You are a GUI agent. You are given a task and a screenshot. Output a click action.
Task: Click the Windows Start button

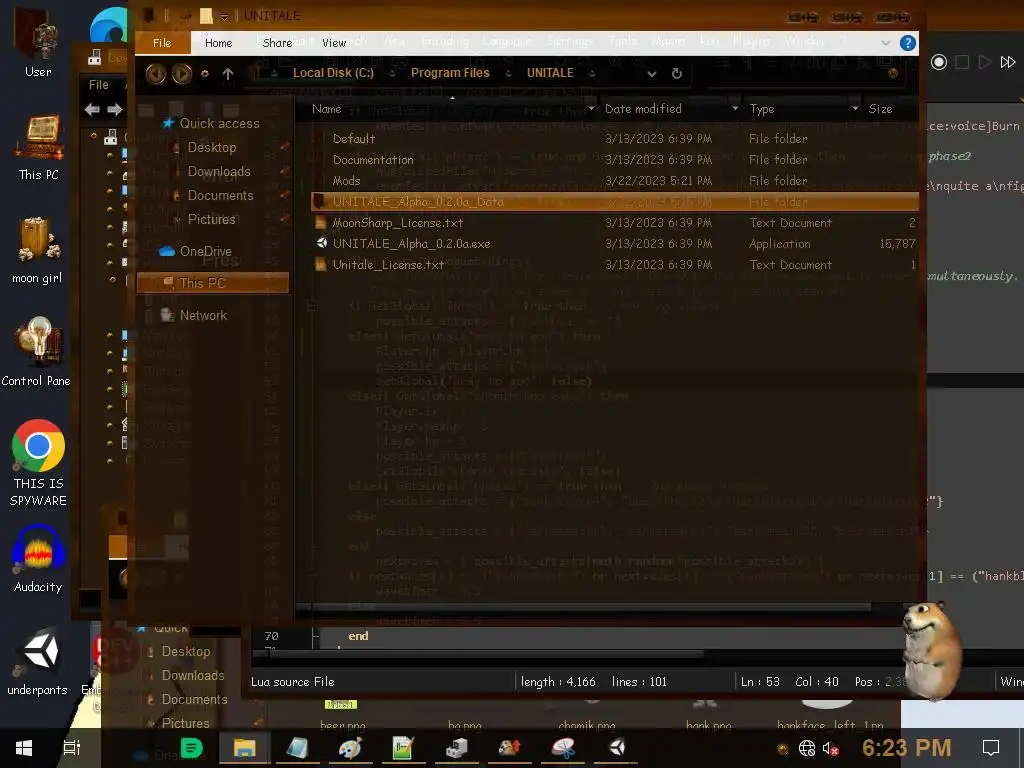click(24, 748)
